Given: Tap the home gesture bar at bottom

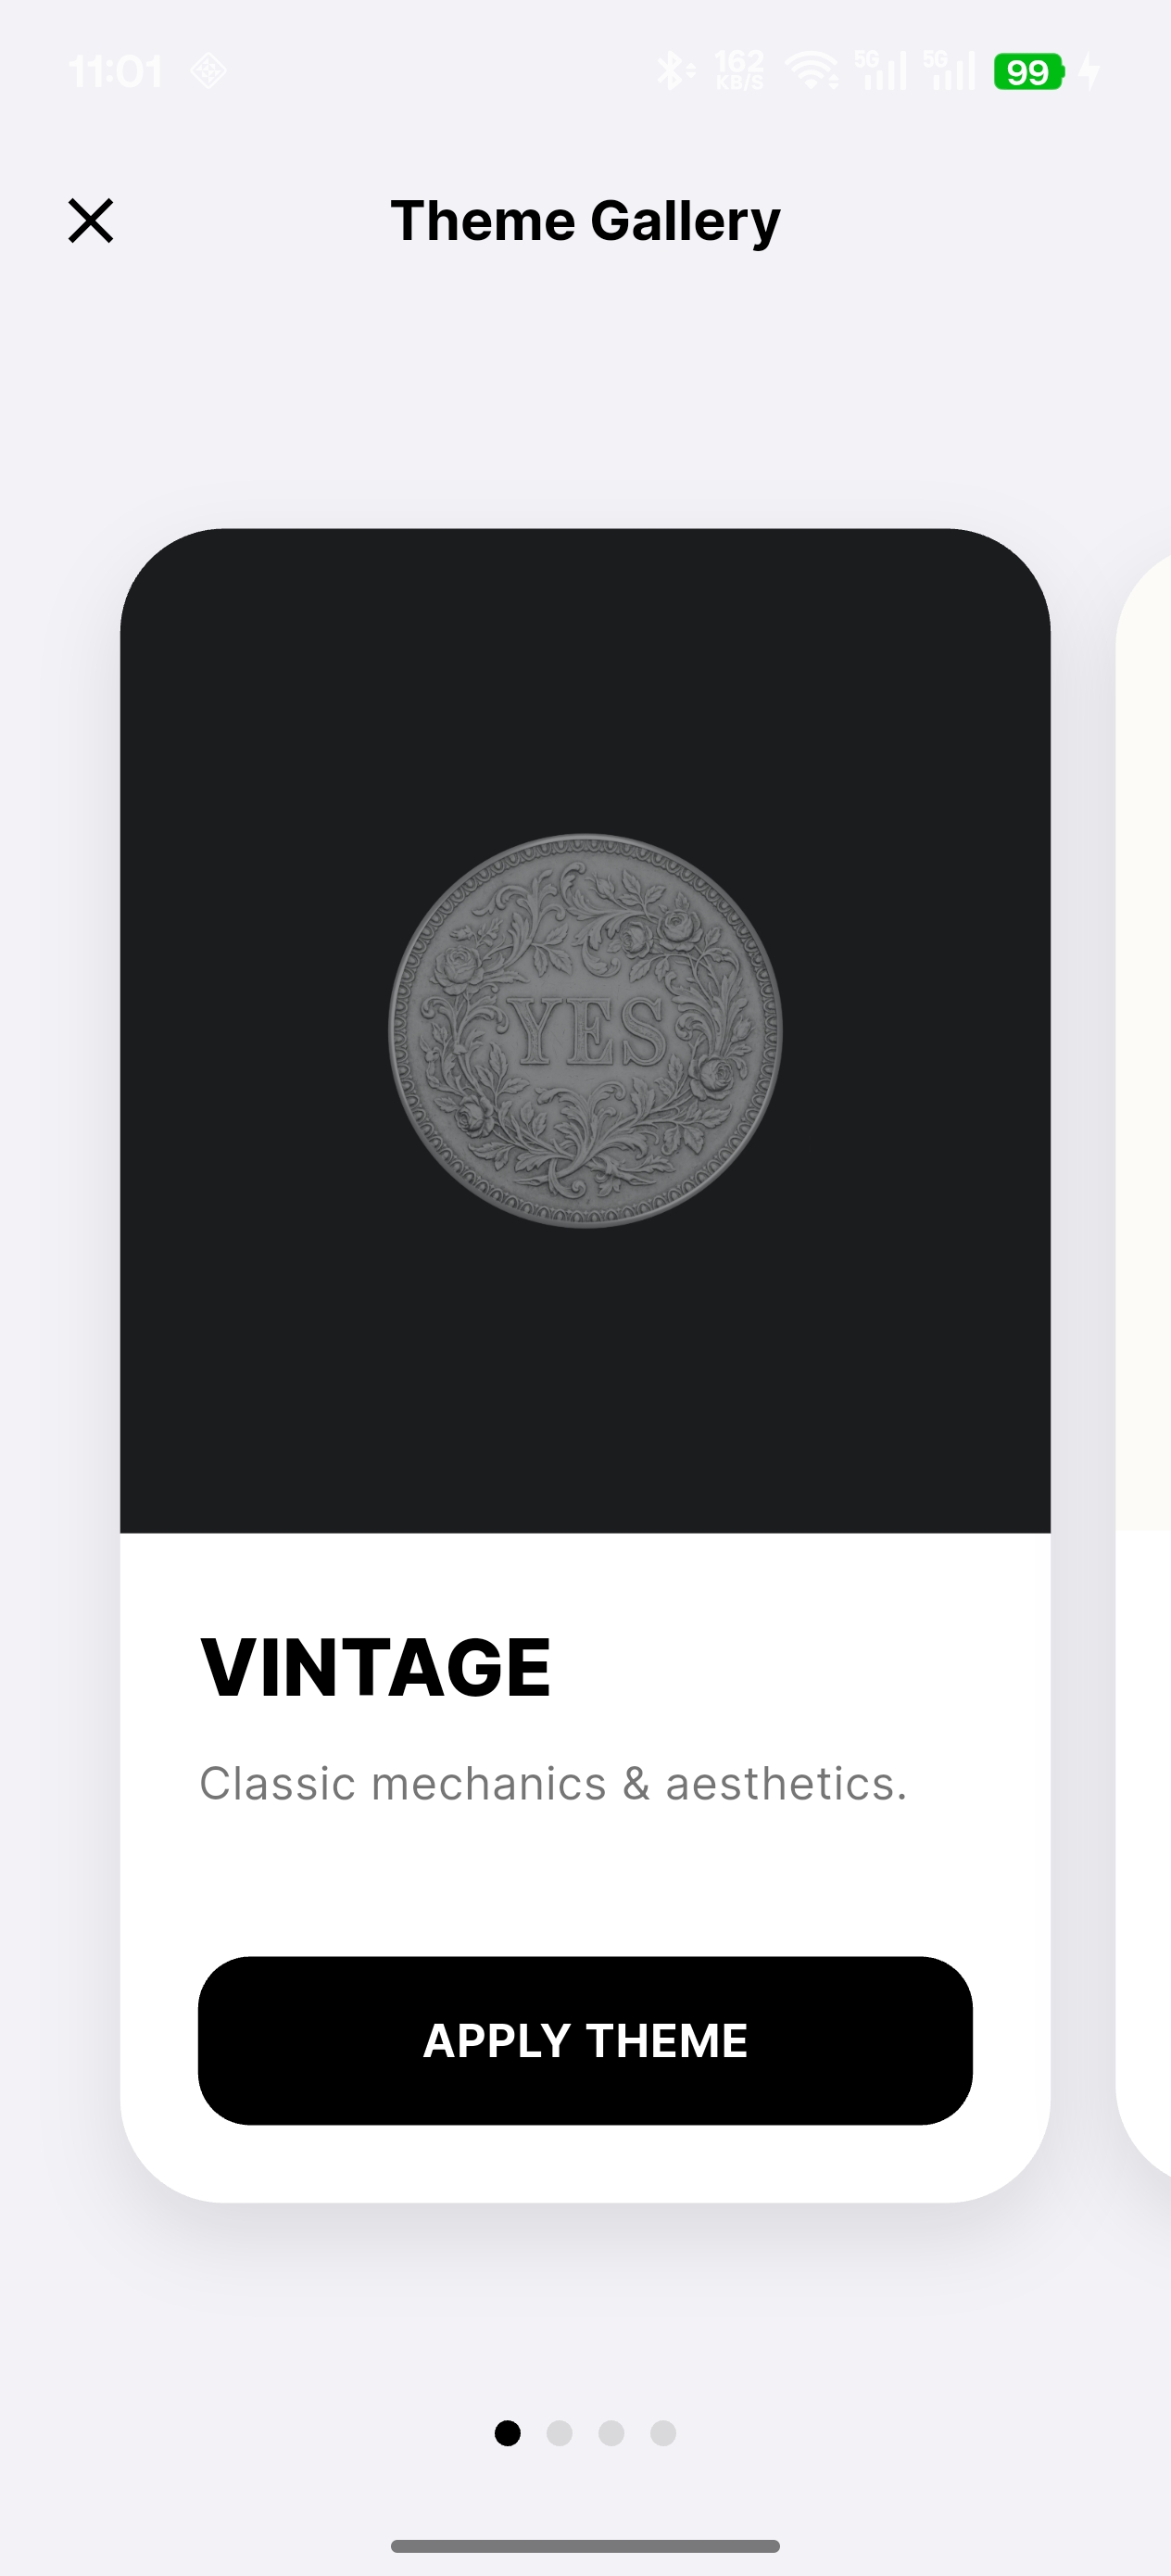Looking at the screenshot, I should (585, 2546).
